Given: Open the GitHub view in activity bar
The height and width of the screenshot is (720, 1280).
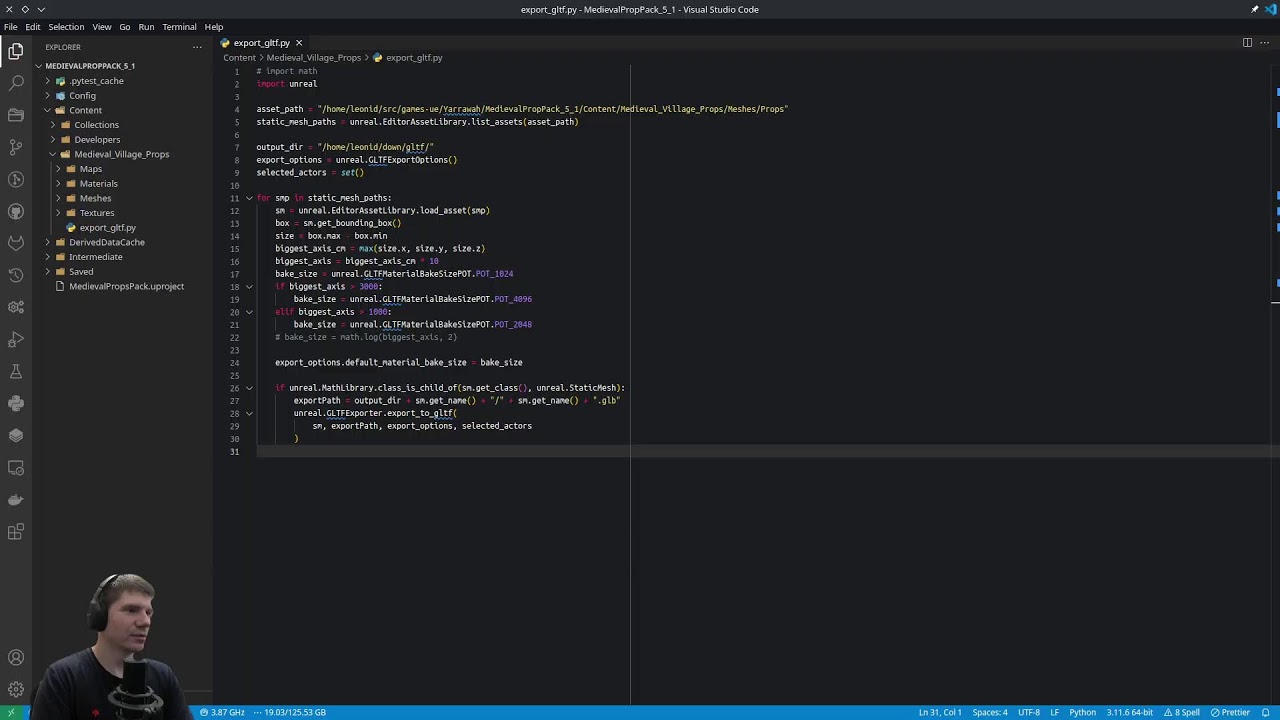Looking at the screenshot, I should click(16, 211).
